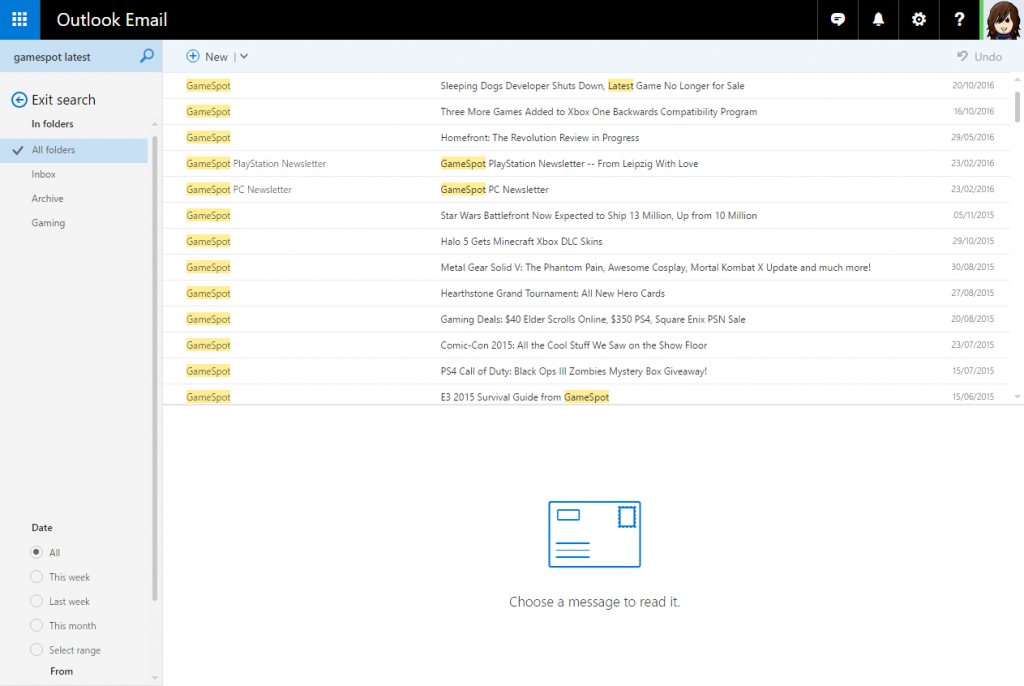Open PlayStation Newsletter From Leipzig With Love email
This screenshot has width=1024, height=686.
569,163
